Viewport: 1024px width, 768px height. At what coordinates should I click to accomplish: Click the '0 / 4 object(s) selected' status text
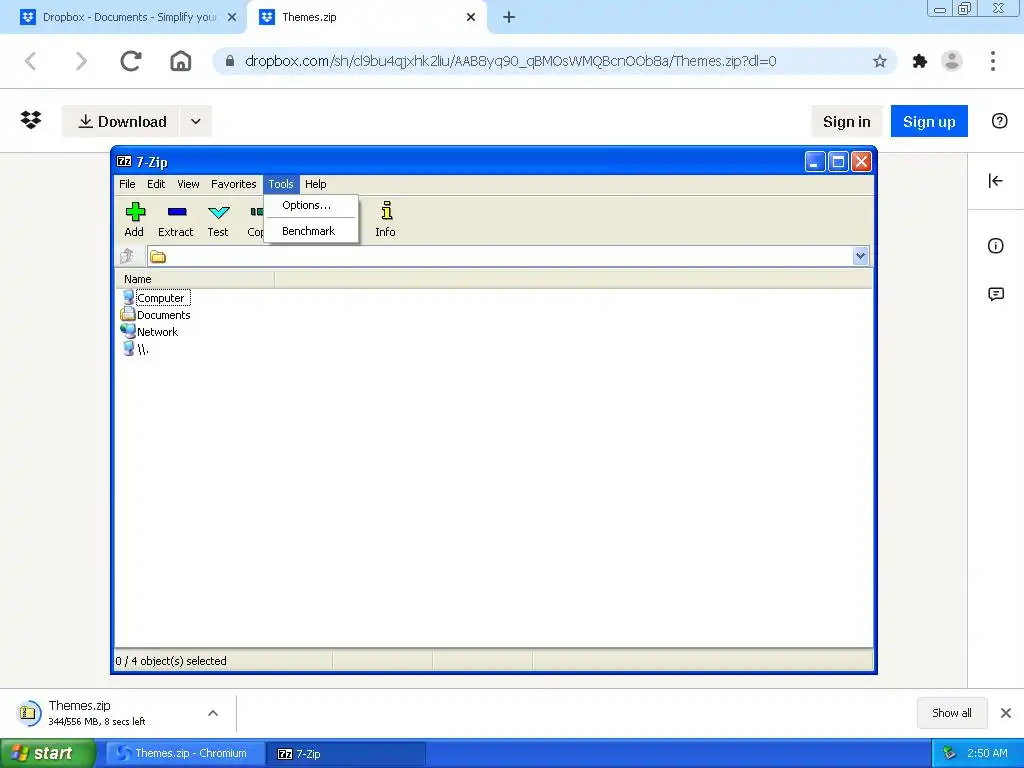click(171, 661)
